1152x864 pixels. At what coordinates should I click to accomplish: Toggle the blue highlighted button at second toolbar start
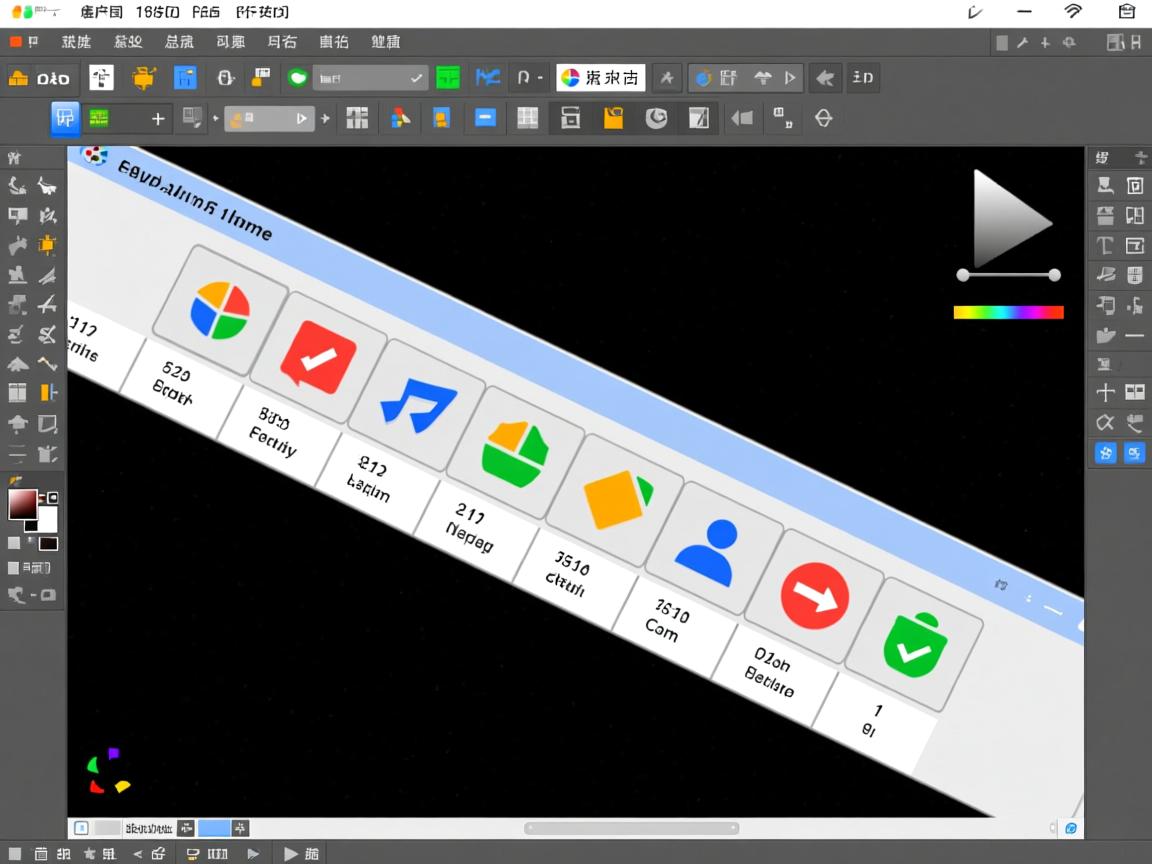coord(65,118)
